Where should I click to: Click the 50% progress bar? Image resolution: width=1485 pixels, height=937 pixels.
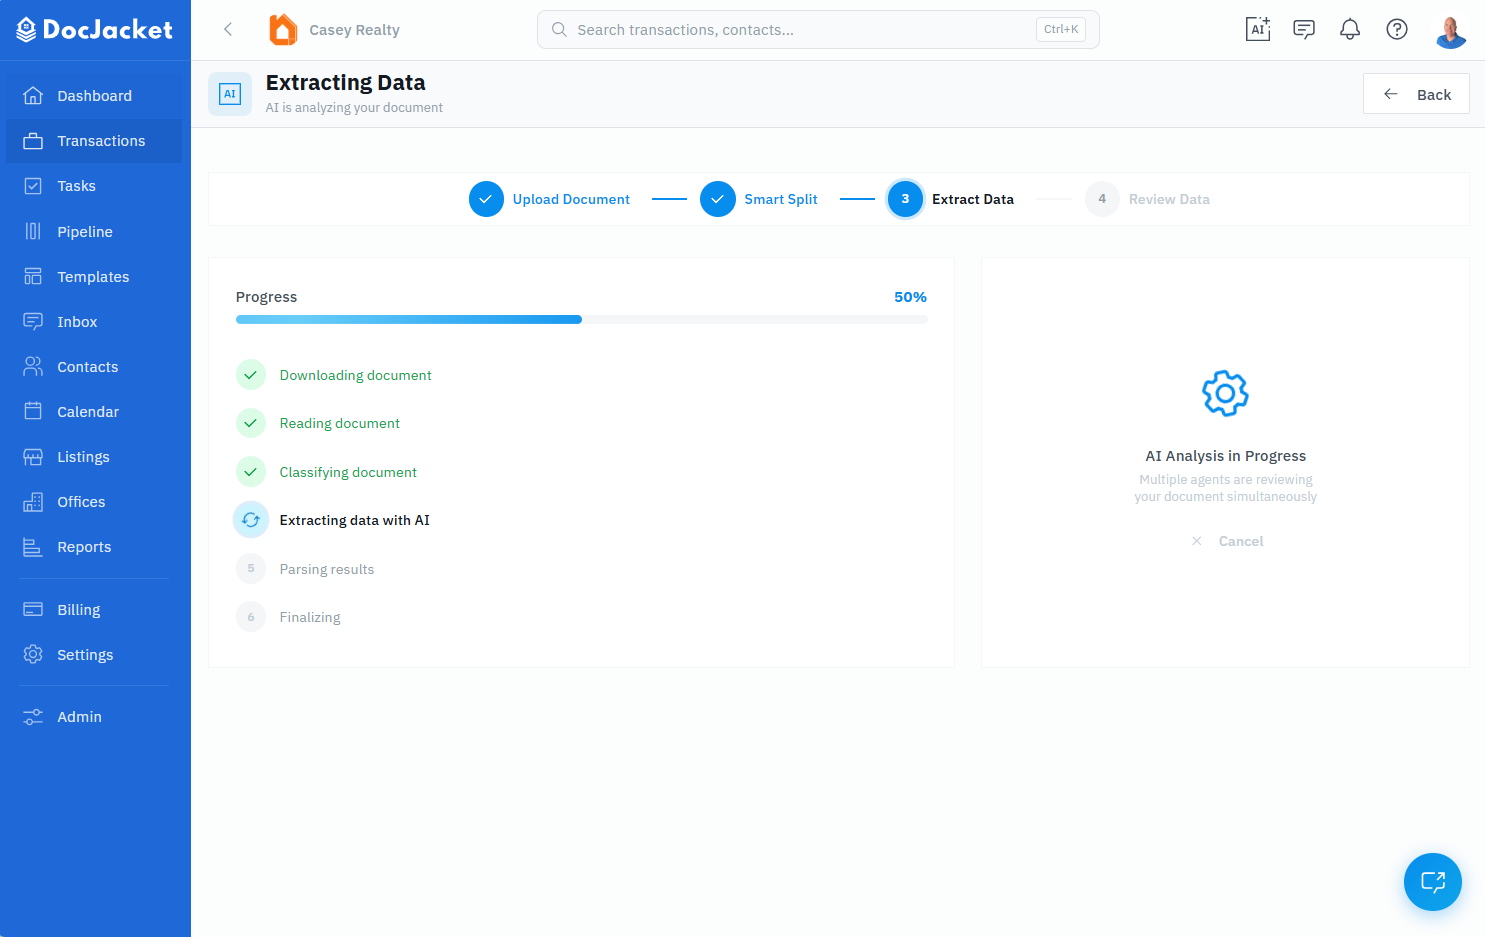(x=580, y=319)
